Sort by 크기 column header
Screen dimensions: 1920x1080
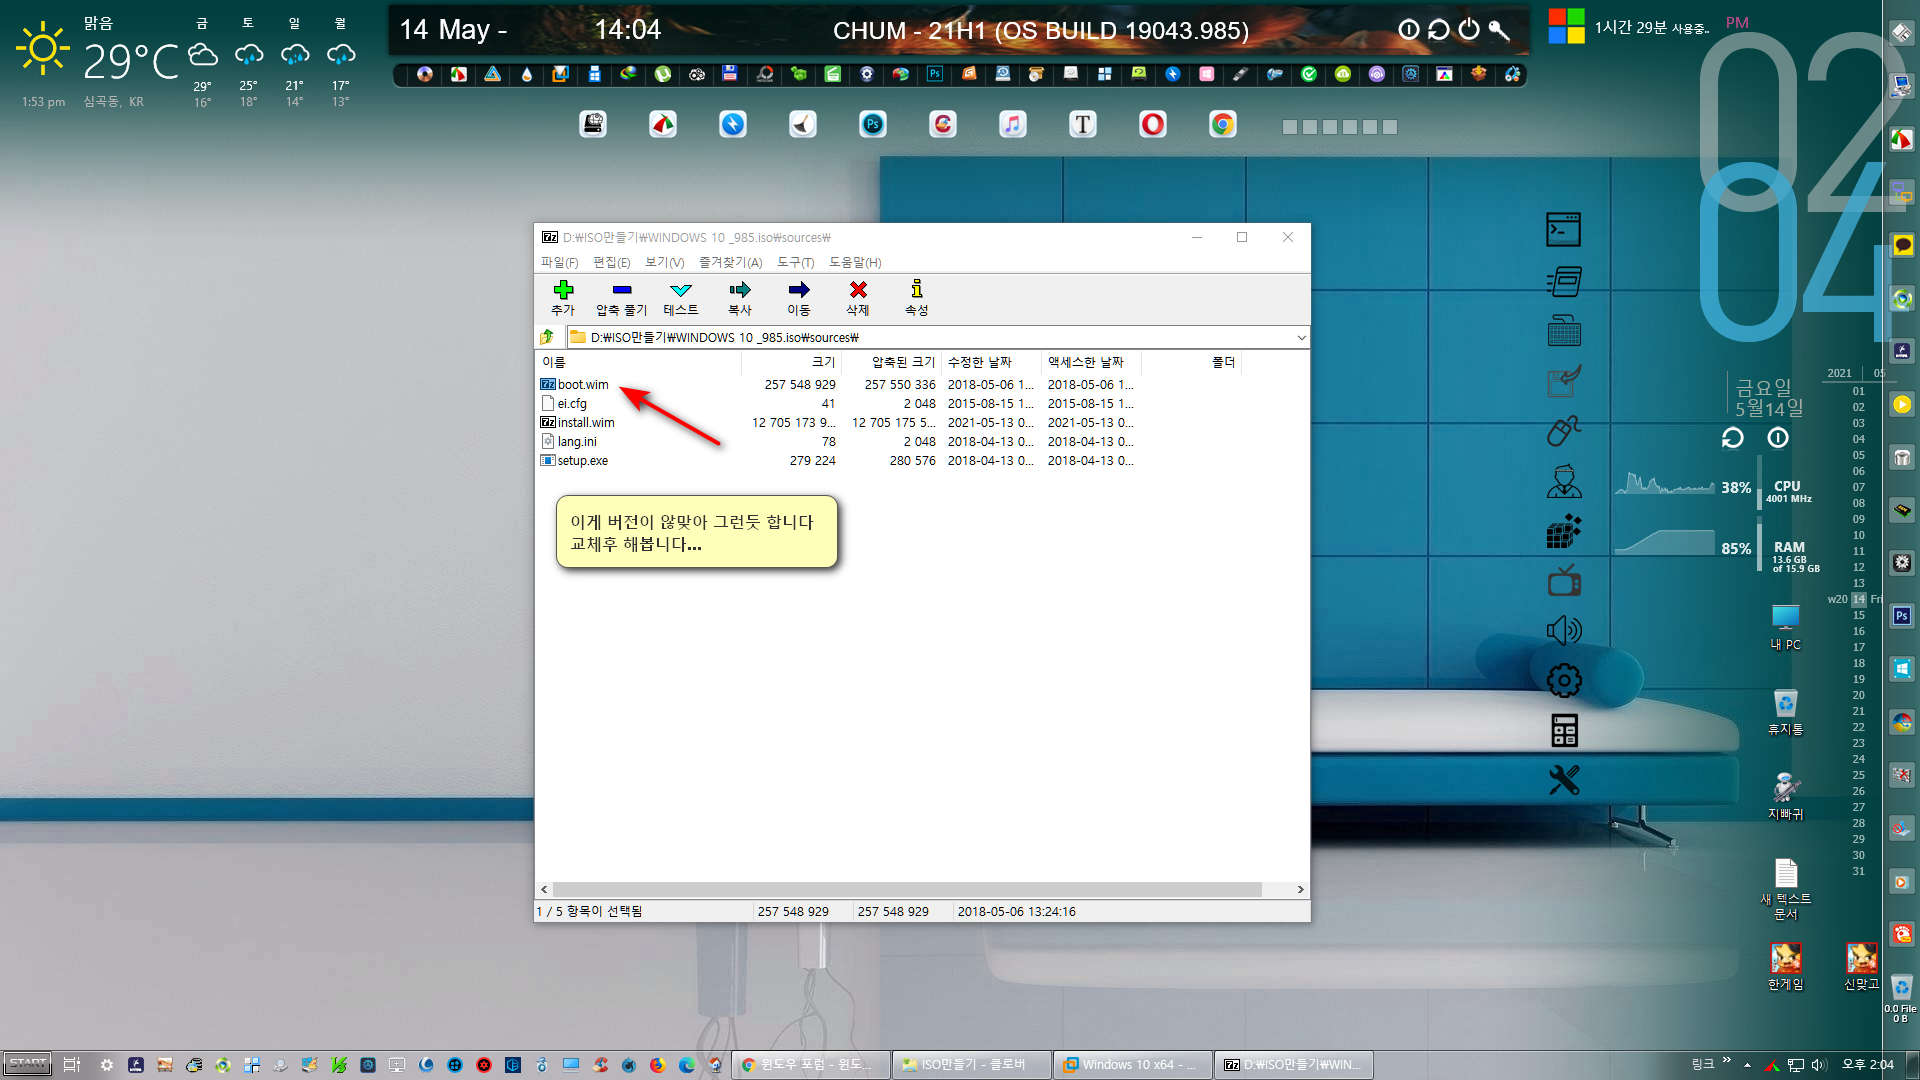tap(792, 362)
